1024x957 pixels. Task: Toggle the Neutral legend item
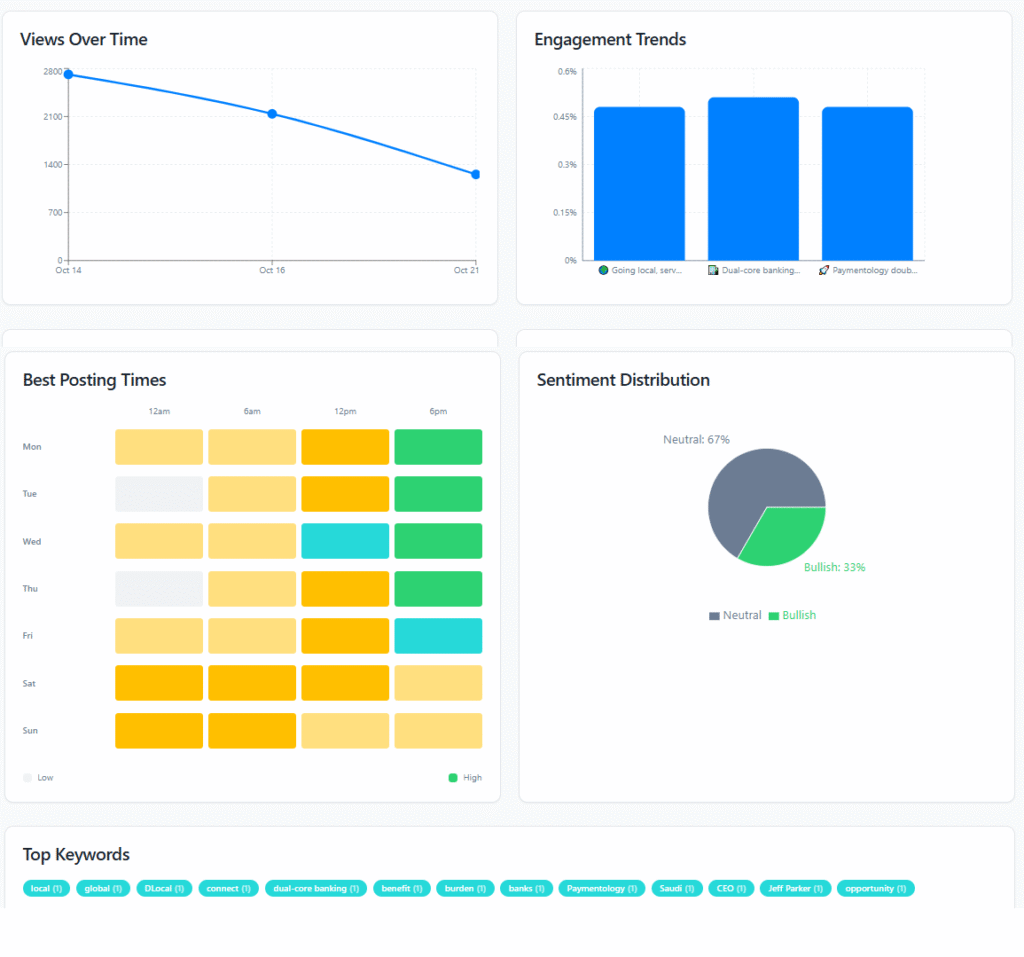click(x=735, y=615)
